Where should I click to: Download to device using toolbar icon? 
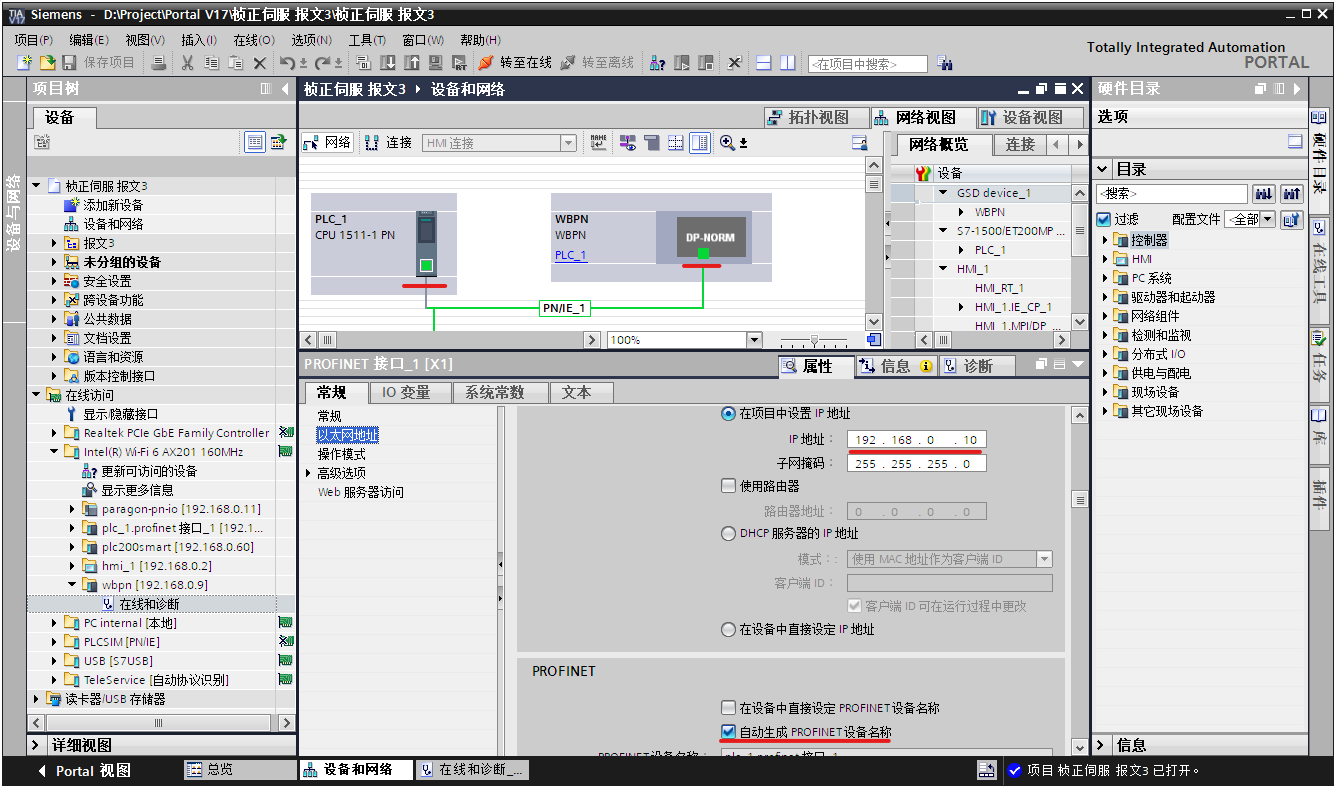[x=387, y=63]
